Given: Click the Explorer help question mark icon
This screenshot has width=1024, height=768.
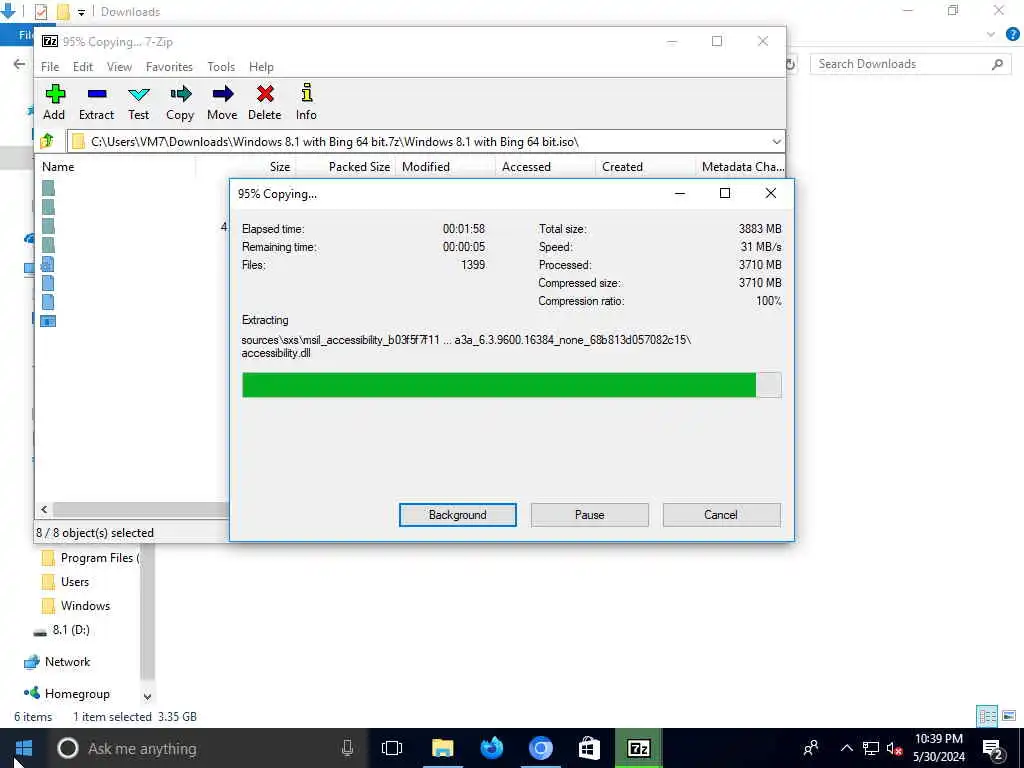Looking at the screenshot, I should tap(1013, 35).
